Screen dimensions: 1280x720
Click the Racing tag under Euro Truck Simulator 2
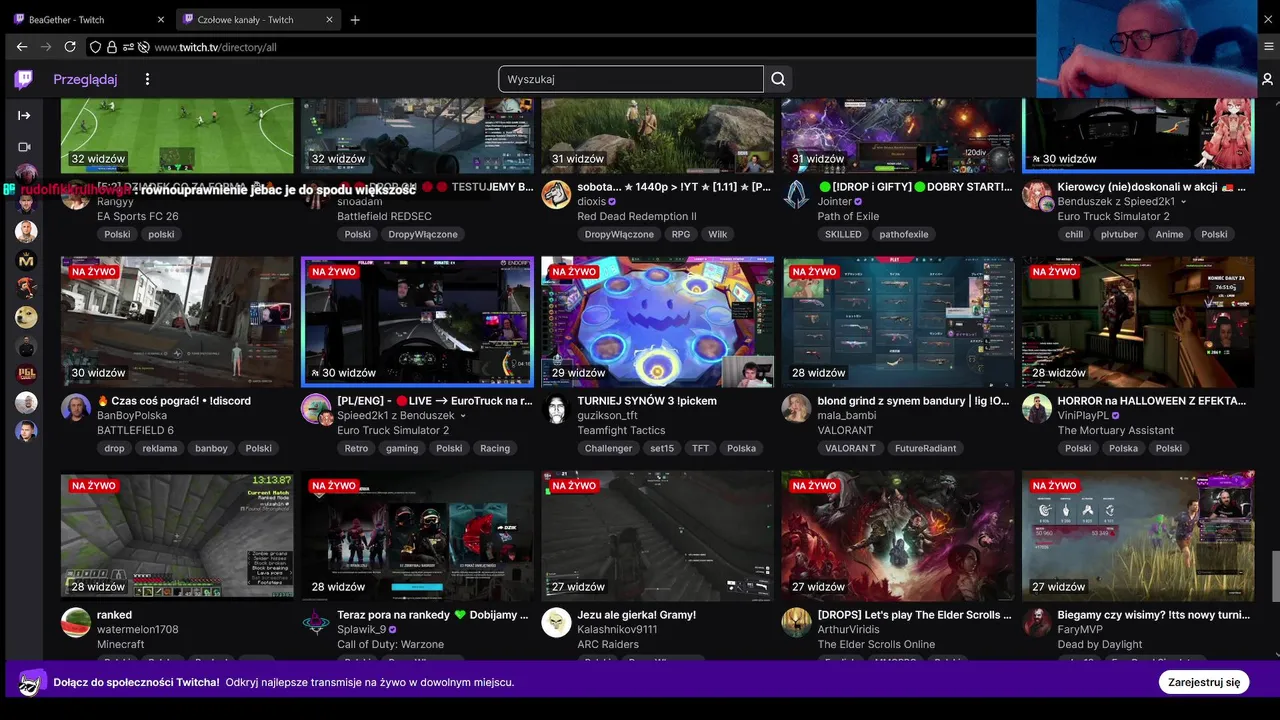coord(495,448)
